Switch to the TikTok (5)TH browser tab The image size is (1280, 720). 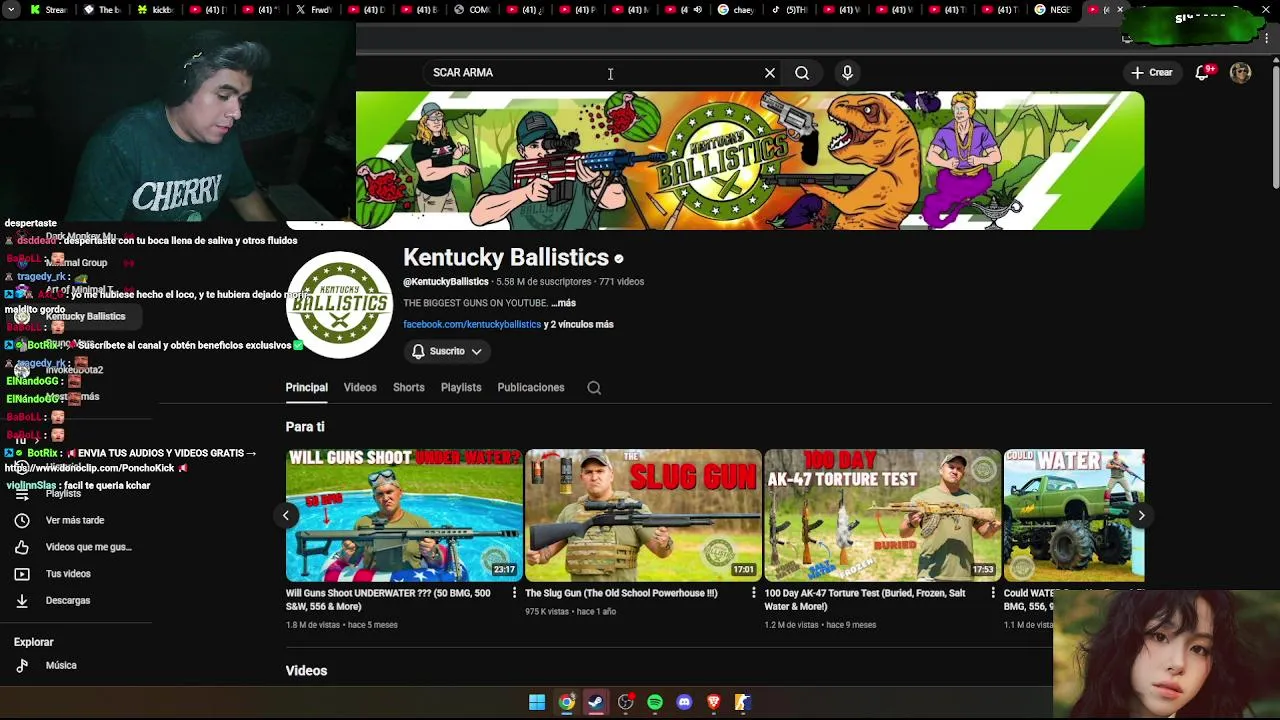click(790, 10)
